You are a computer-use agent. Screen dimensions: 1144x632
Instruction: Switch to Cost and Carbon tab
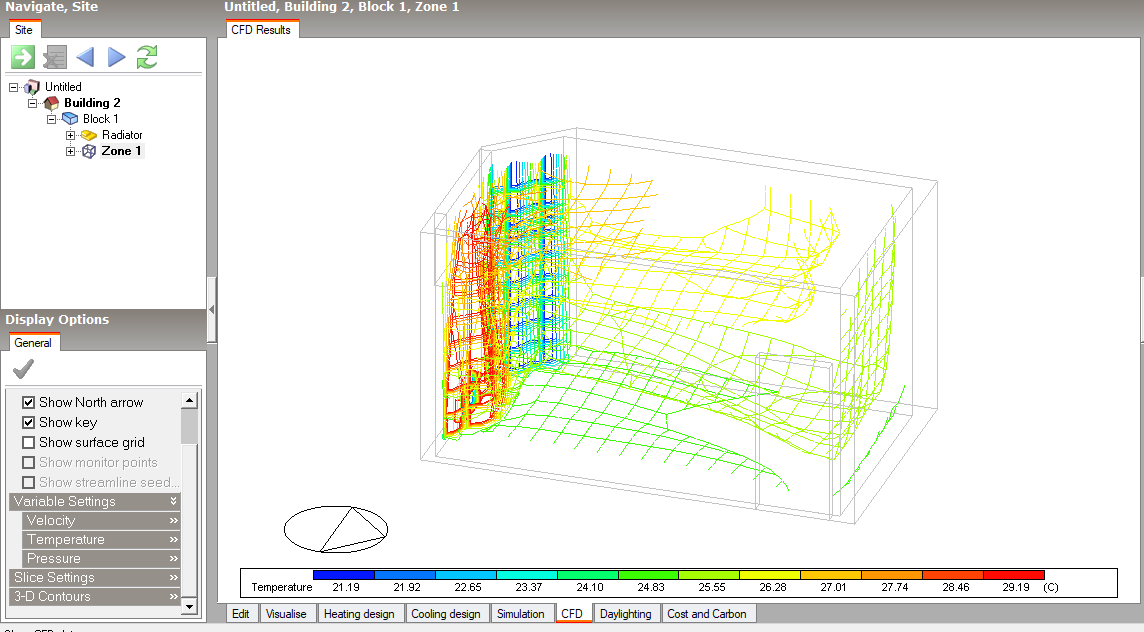707,614
